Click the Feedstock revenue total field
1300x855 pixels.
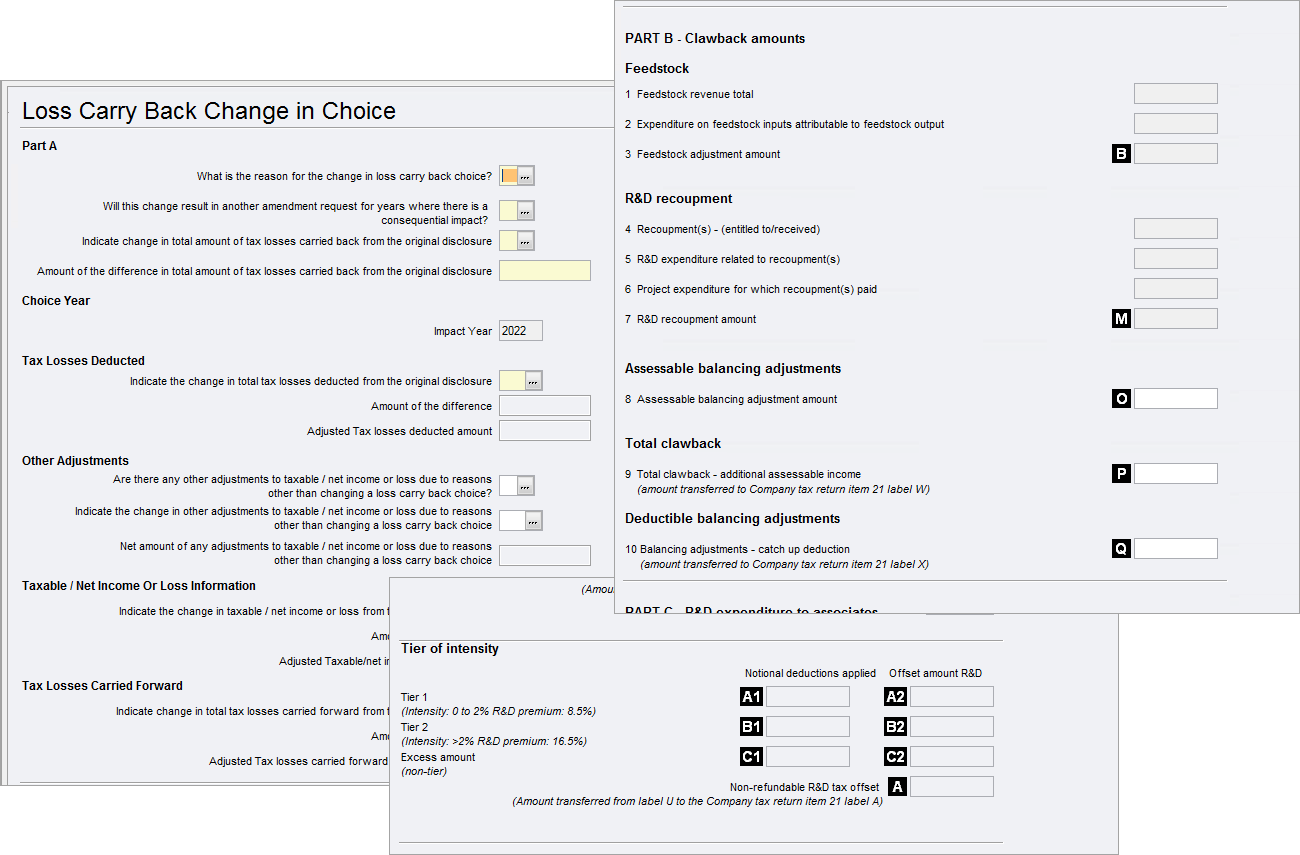tap(1176, 94)
